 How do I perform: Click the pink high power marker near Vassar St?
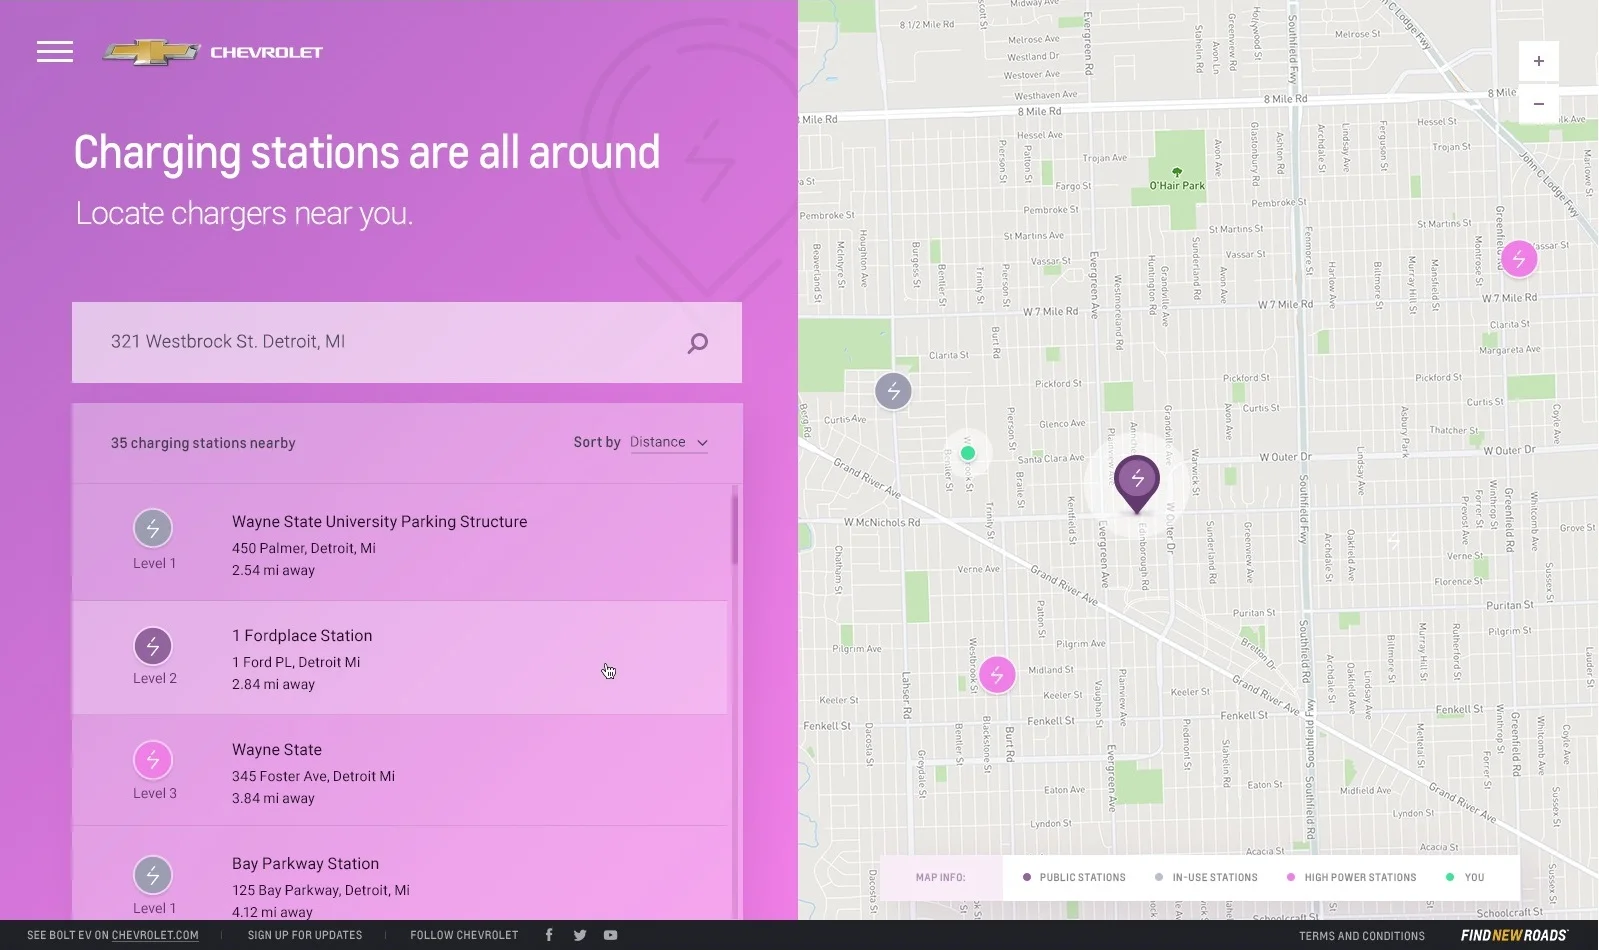[1519, 259]
